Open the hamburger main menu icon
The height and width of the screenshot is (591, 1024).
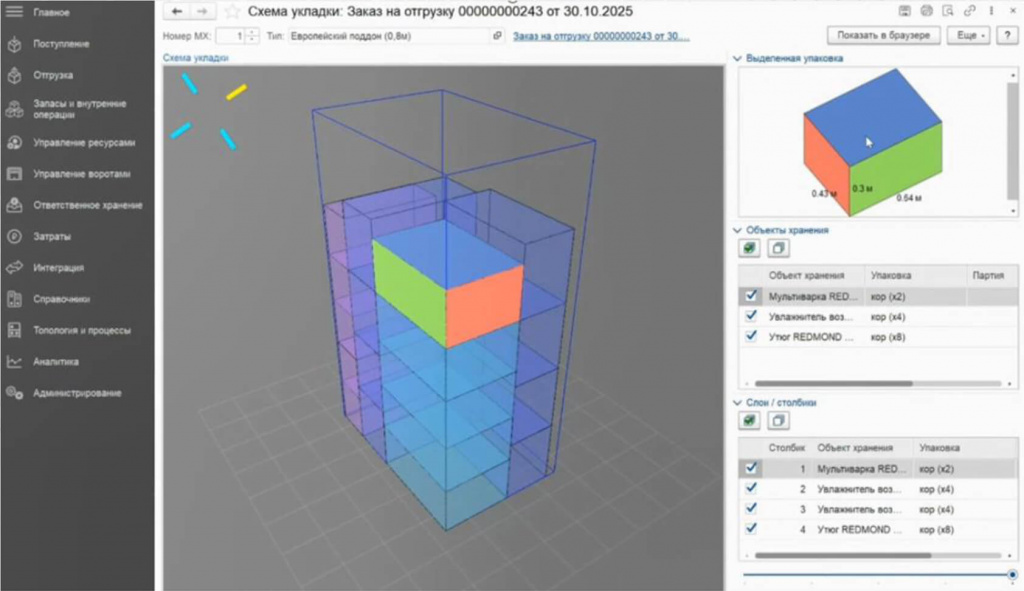[x=14, y=12]
